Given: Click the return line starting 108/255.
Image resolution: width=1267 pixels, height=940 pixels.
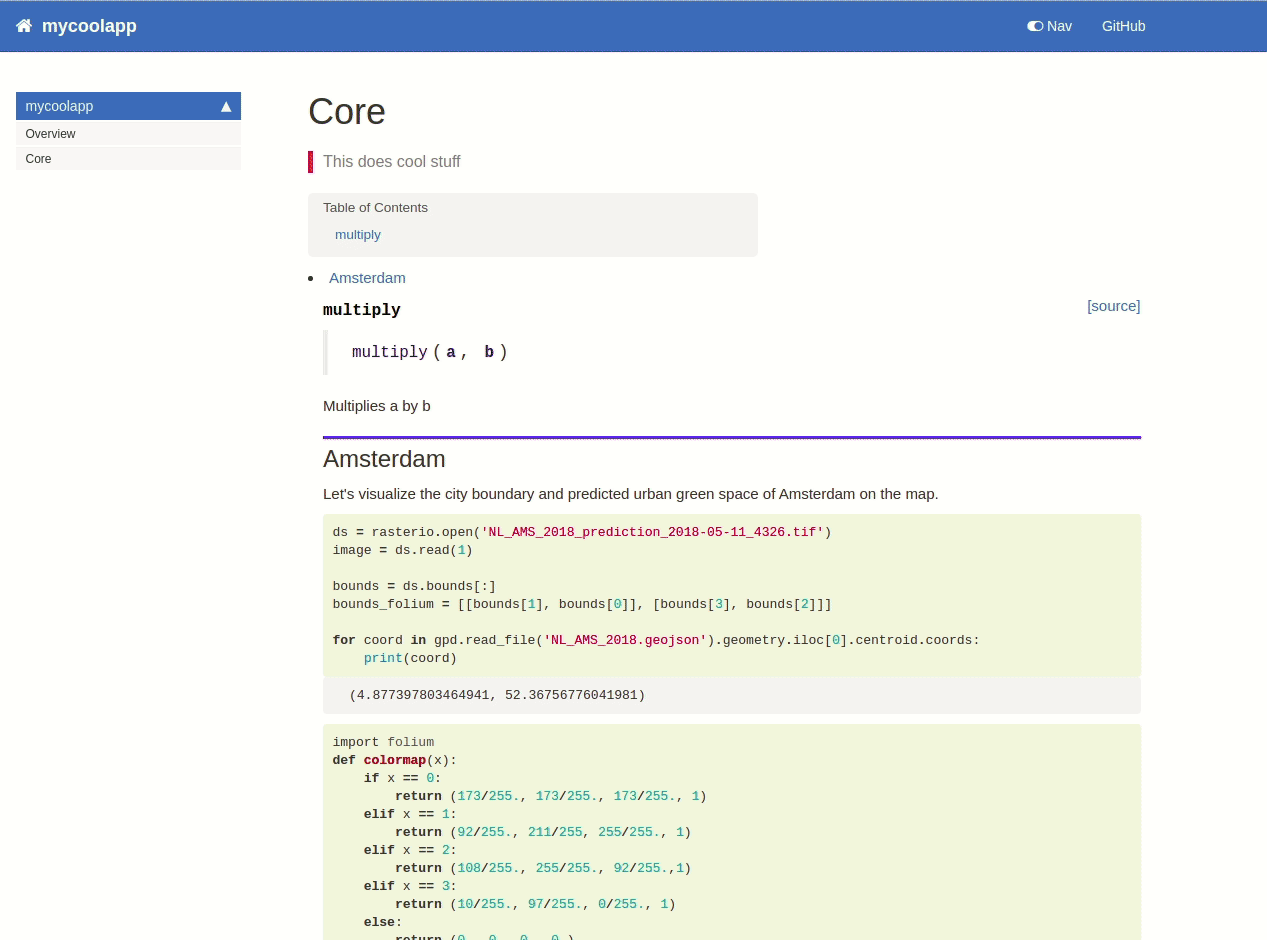Looking at the screenshot, I should pyautogui.click(x=543, y=868).
